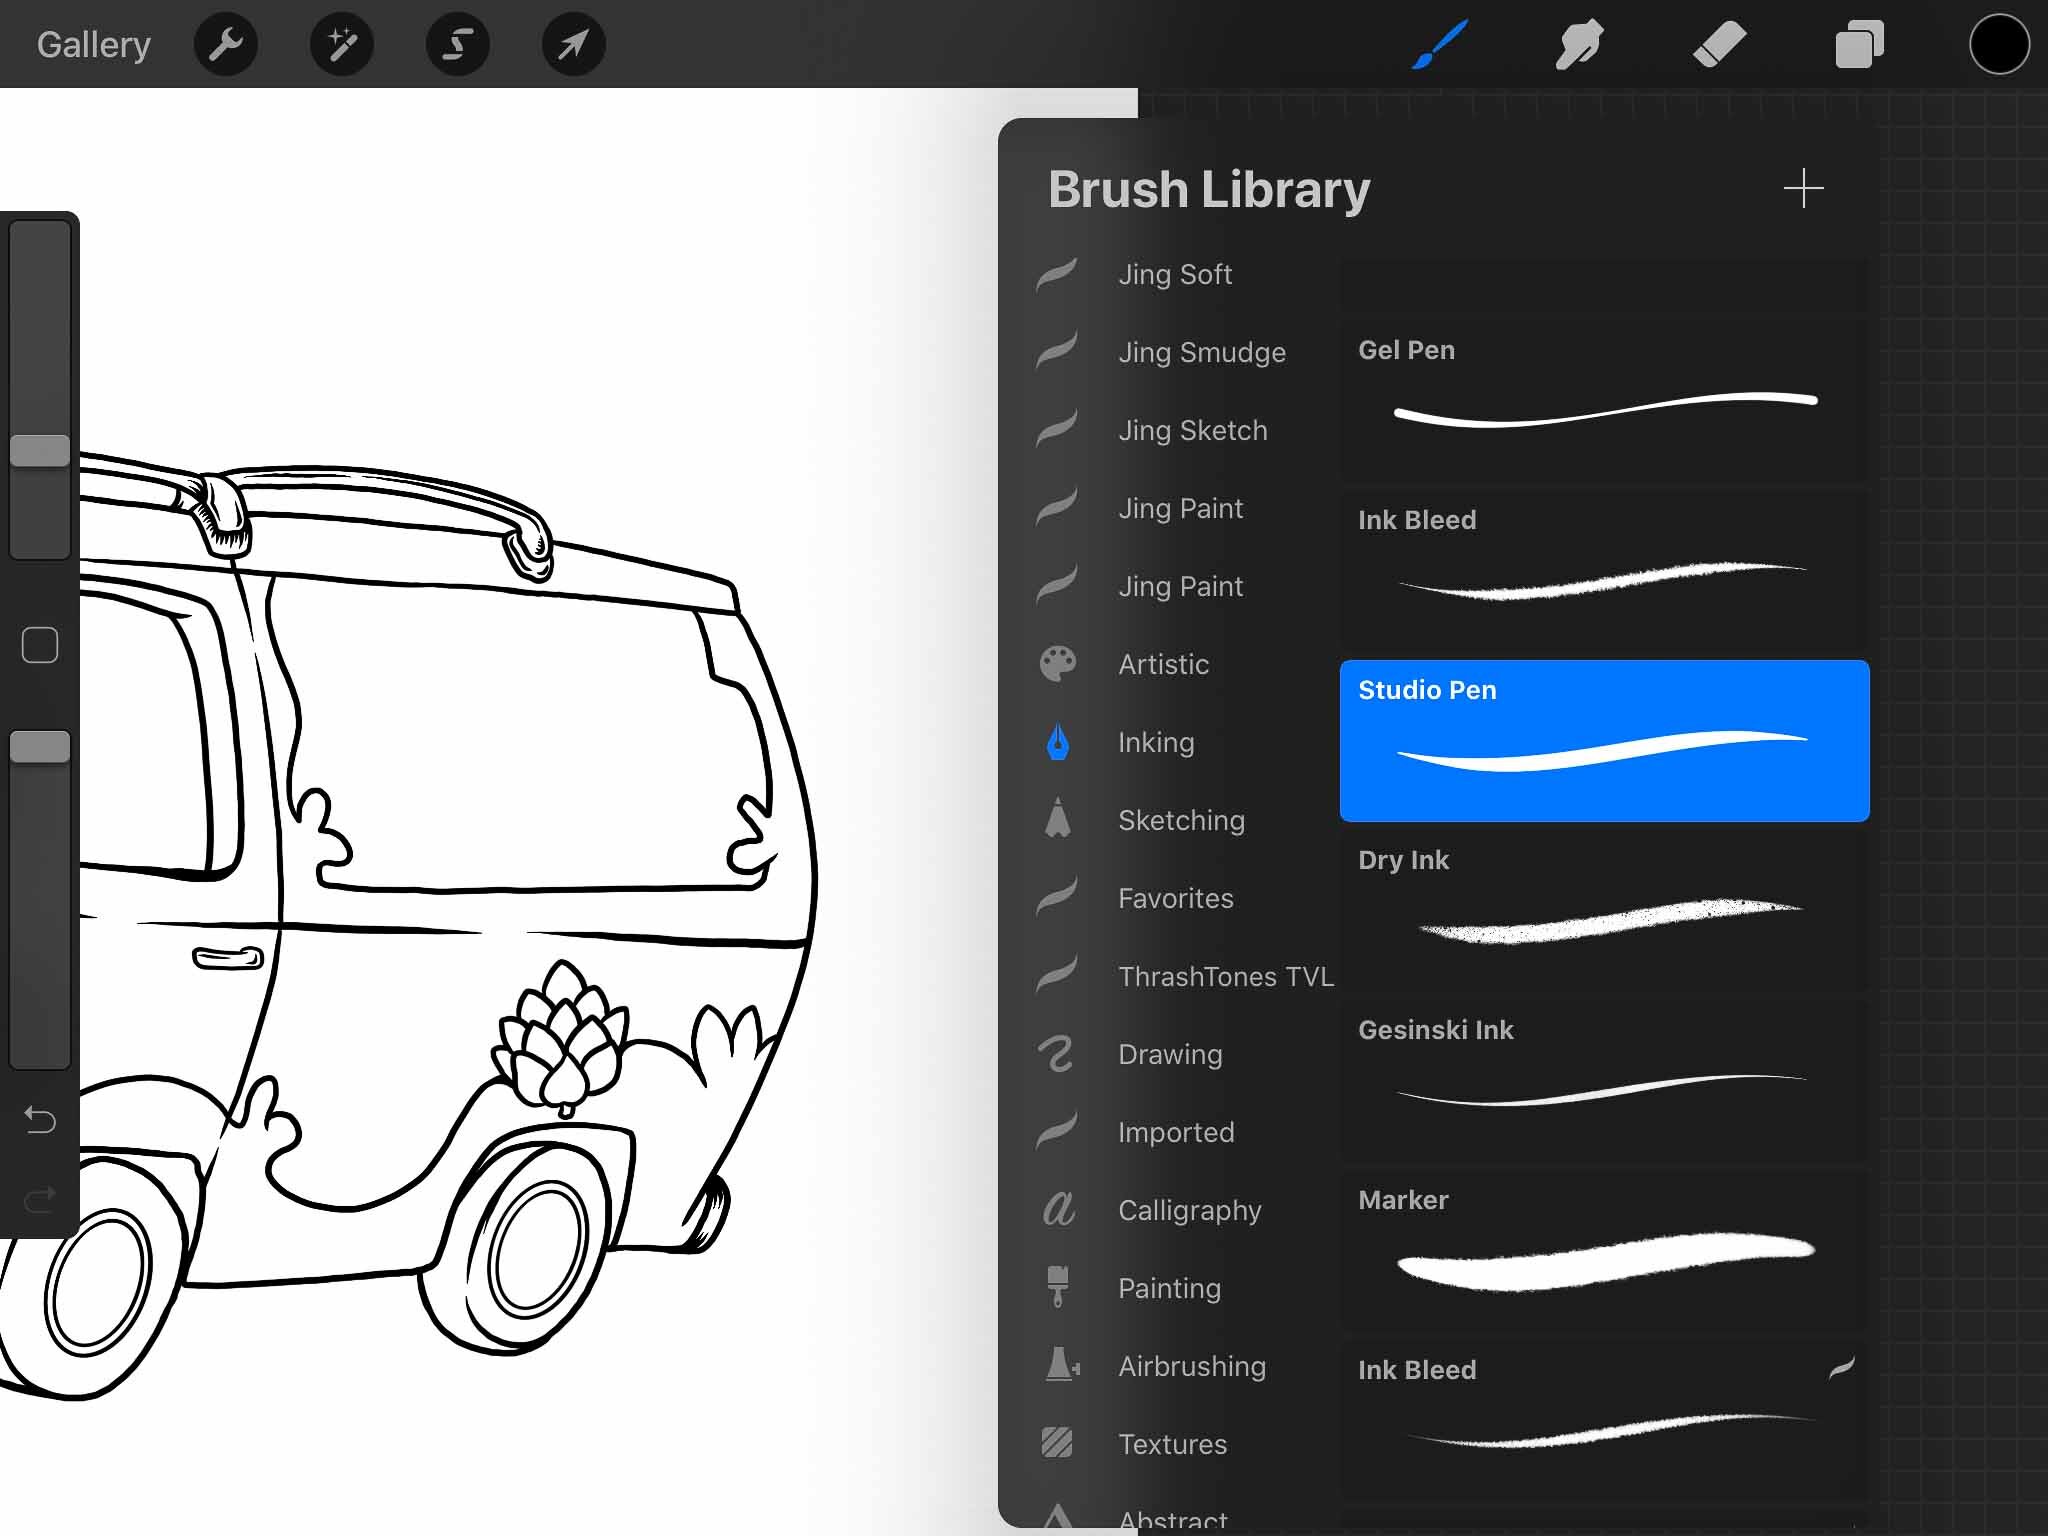Click the custom-brush mark on lower Ink Bleed
The height and width of the screenshot is (1536, 2048).
[x=1842, y=1368]
